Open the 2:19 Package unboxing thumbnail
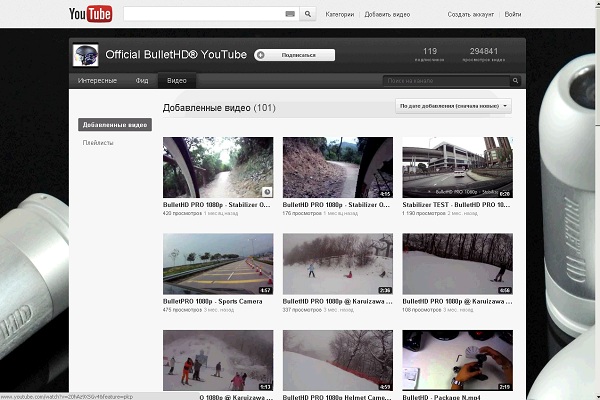600x400 pixels. 458,360
